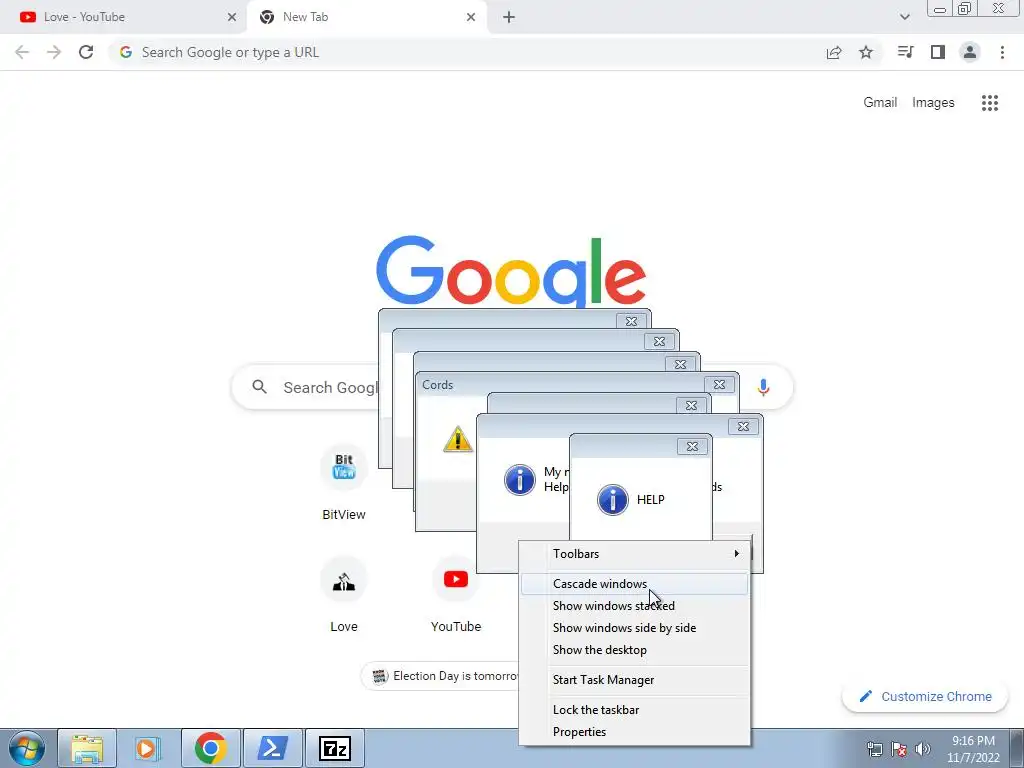Open the side panel icon
Screen dimensions: 1024x768
(x=938, y=52)
